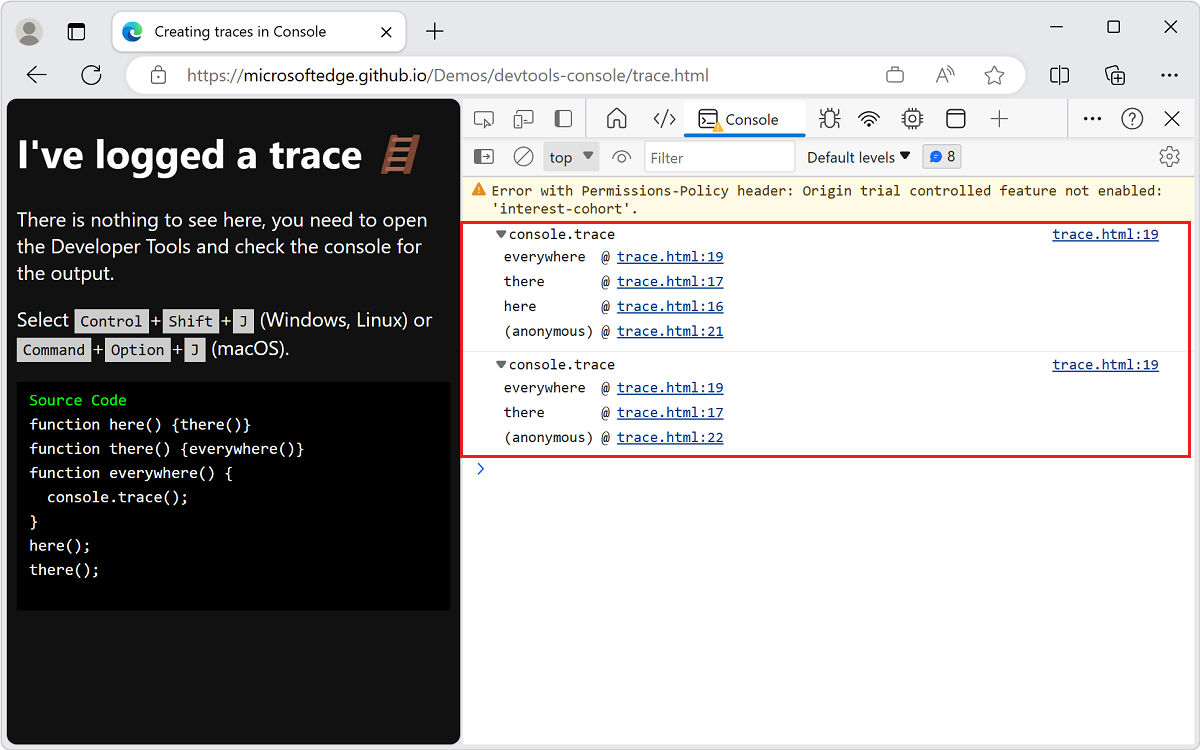Add a new DevTools panel with plus

pos(999,118)
